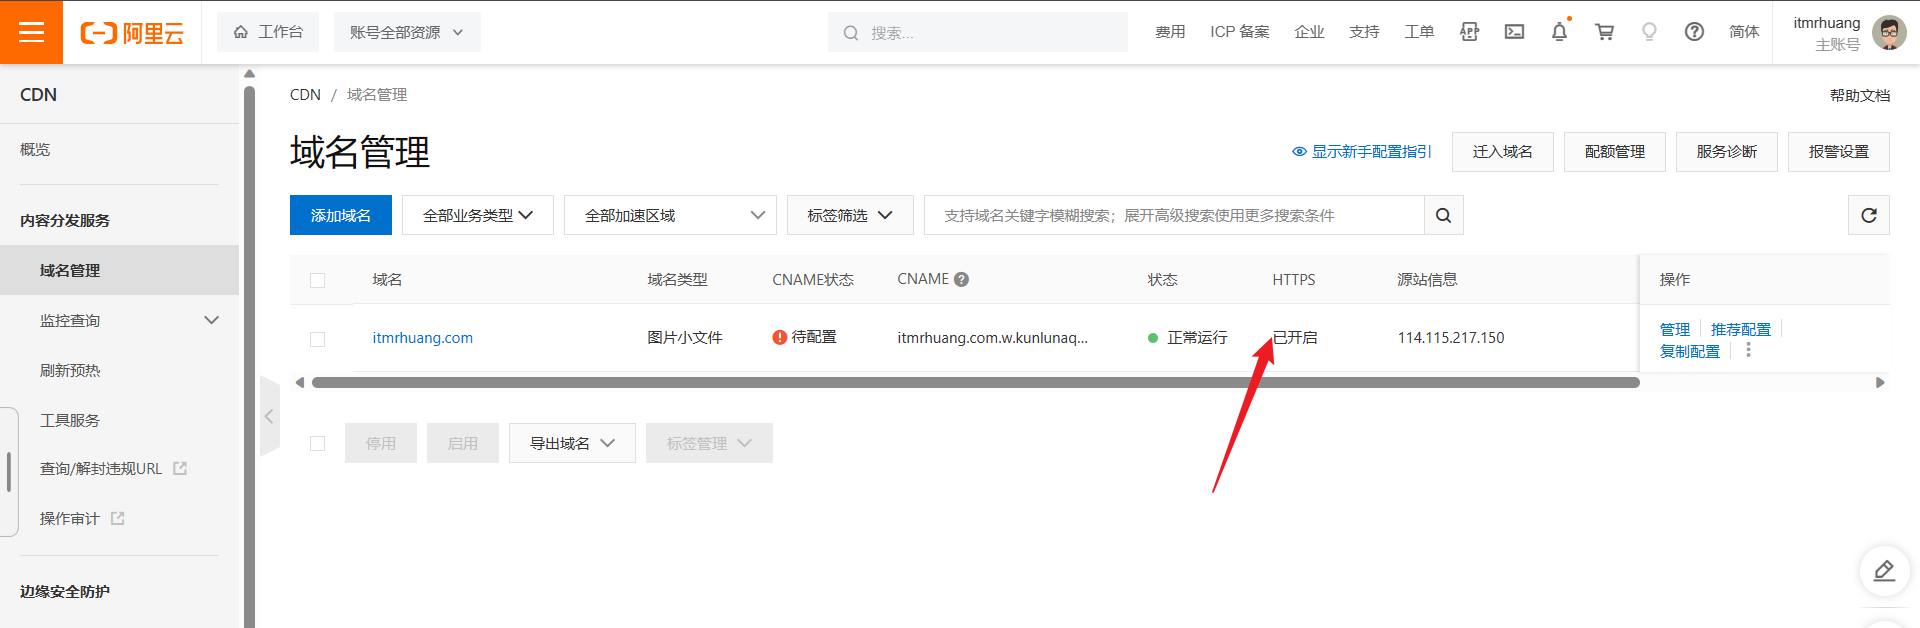Click the 服务诊断 button
Viewport: 1920px width, 628px height.
click(1727, 152)
